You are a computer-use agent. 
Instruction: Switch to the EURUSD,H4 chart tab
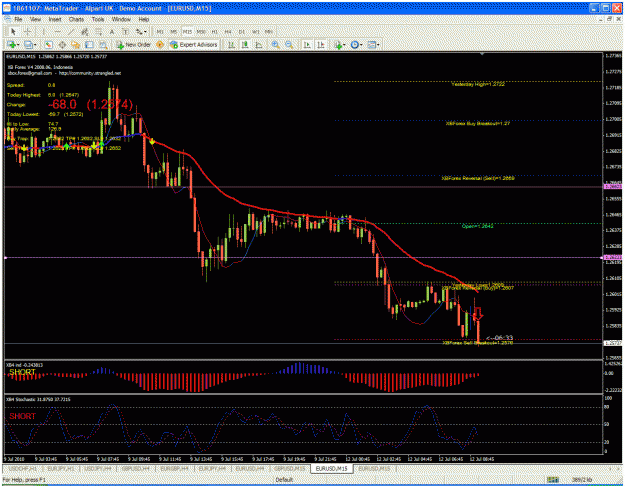tap(251, 469)
